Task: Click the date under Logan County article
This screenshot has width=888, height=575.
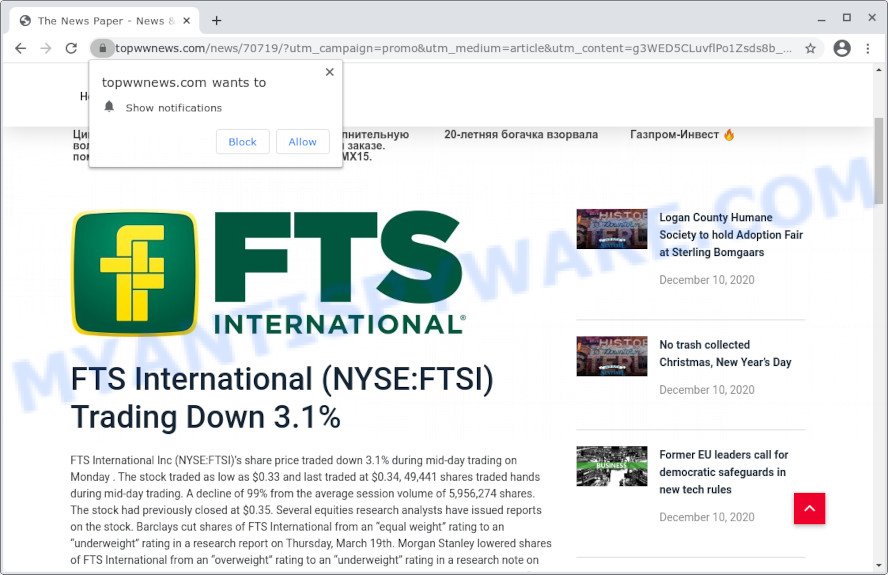Action: [x=707, y=280]
